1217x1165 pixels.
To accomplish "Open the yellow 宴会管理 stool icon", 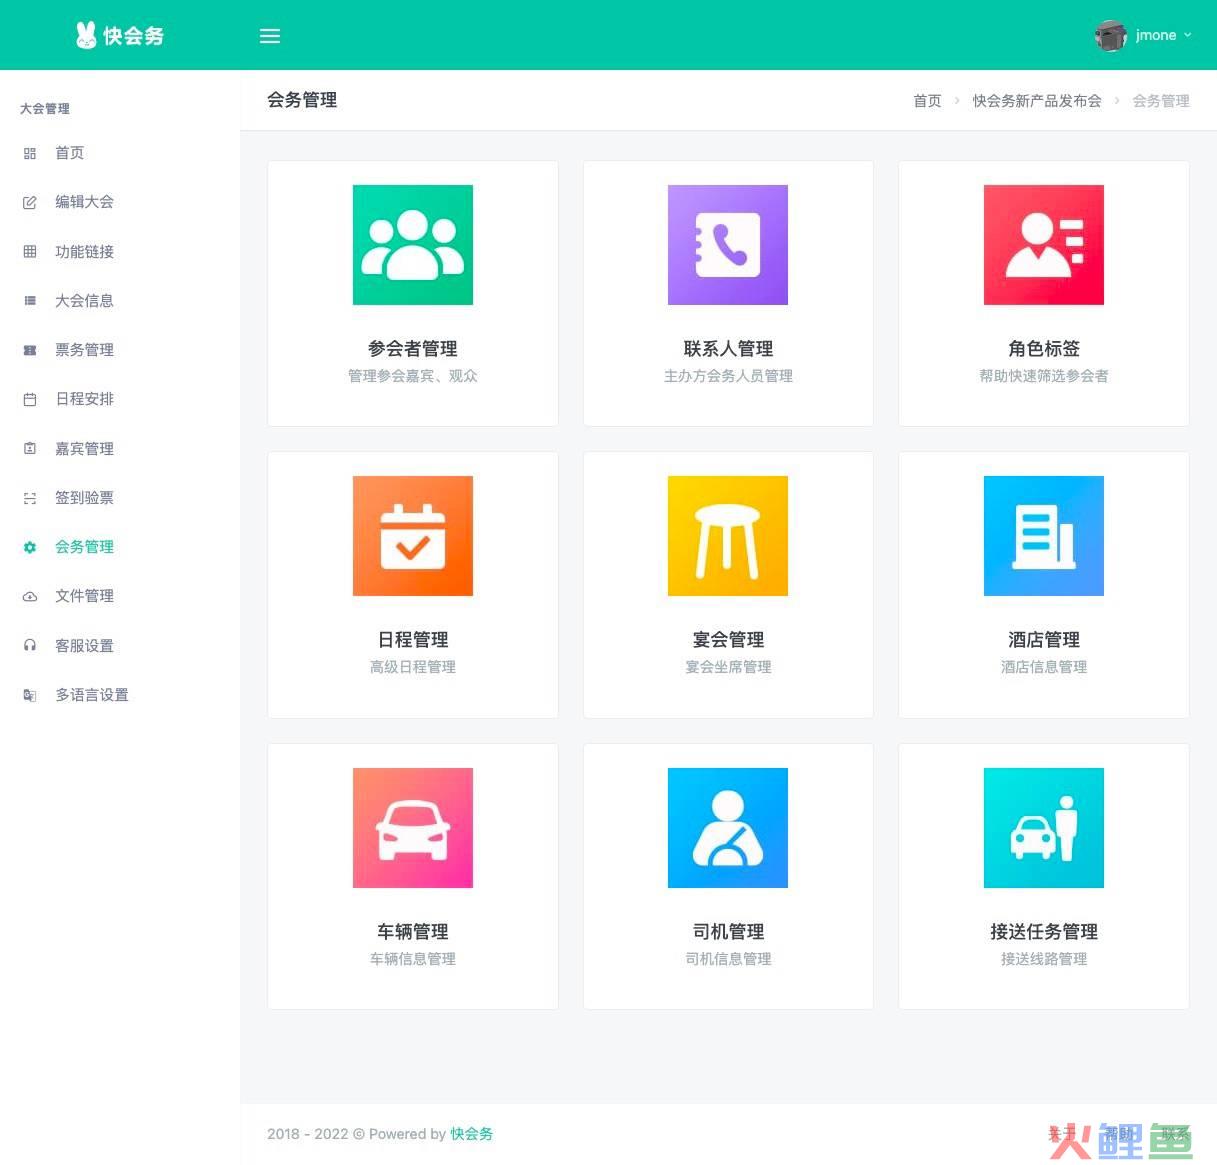I will tap(728, 536).
